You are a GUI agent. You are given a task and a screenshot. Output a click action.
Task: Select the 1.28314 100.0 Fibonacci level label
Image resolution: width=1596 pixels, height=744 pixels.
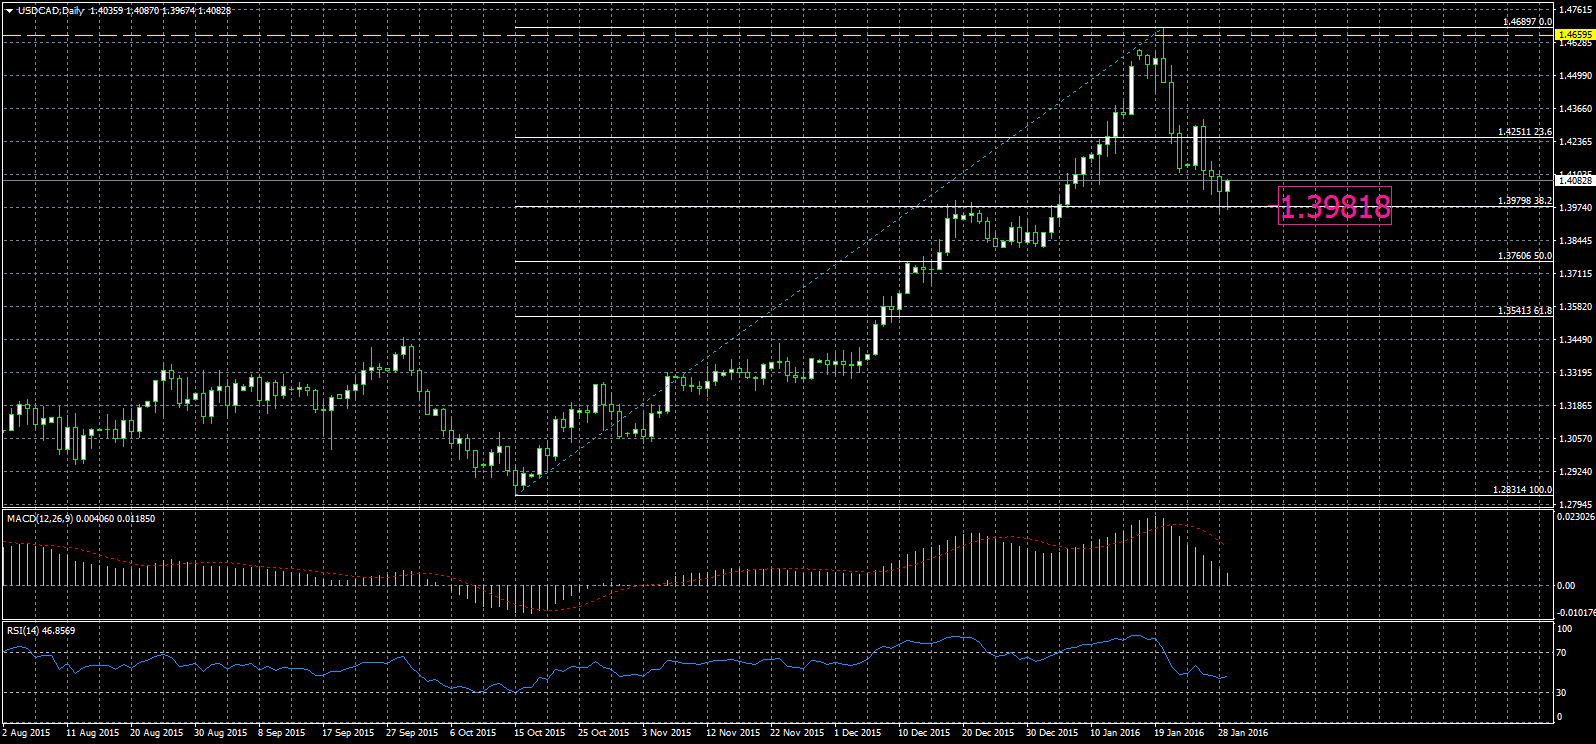click(x=1522, y=490)
